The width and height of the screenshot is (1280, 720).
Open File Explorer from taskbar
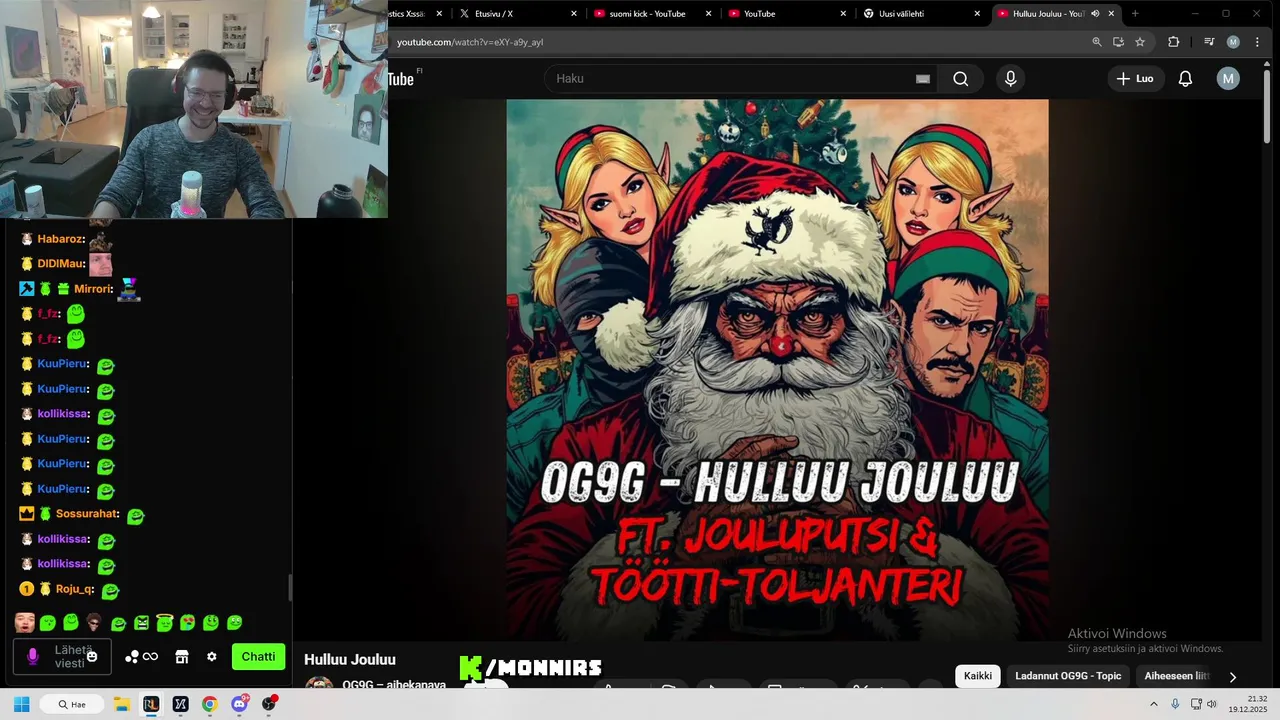121,704
